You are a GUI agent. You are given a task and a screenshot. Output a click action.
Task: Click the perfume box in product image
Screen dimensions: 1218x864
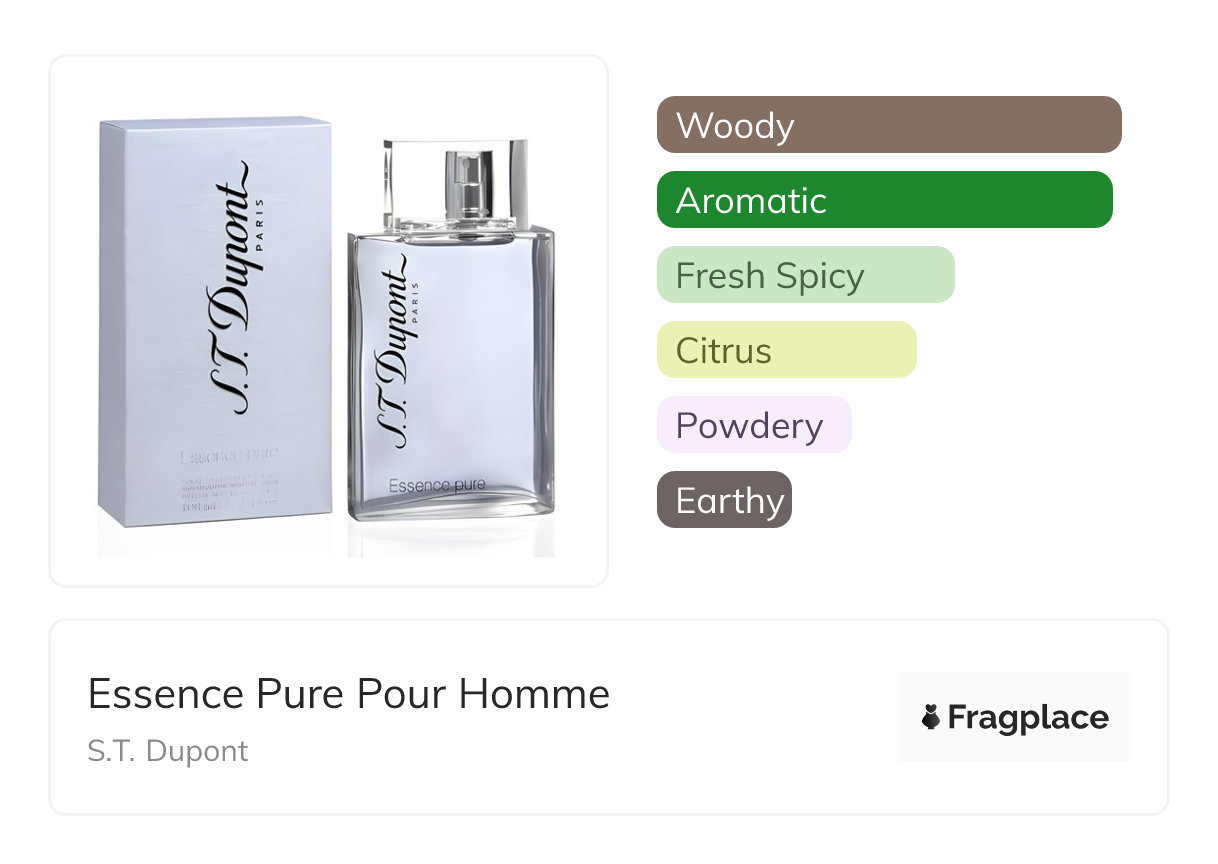click(215, 321)
